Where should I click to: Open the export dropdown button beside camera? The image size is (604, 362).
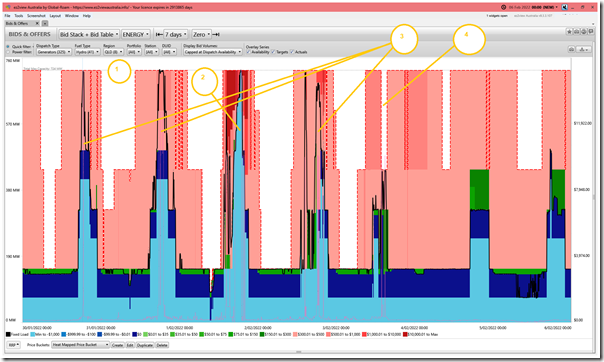[x=584, y=49]
